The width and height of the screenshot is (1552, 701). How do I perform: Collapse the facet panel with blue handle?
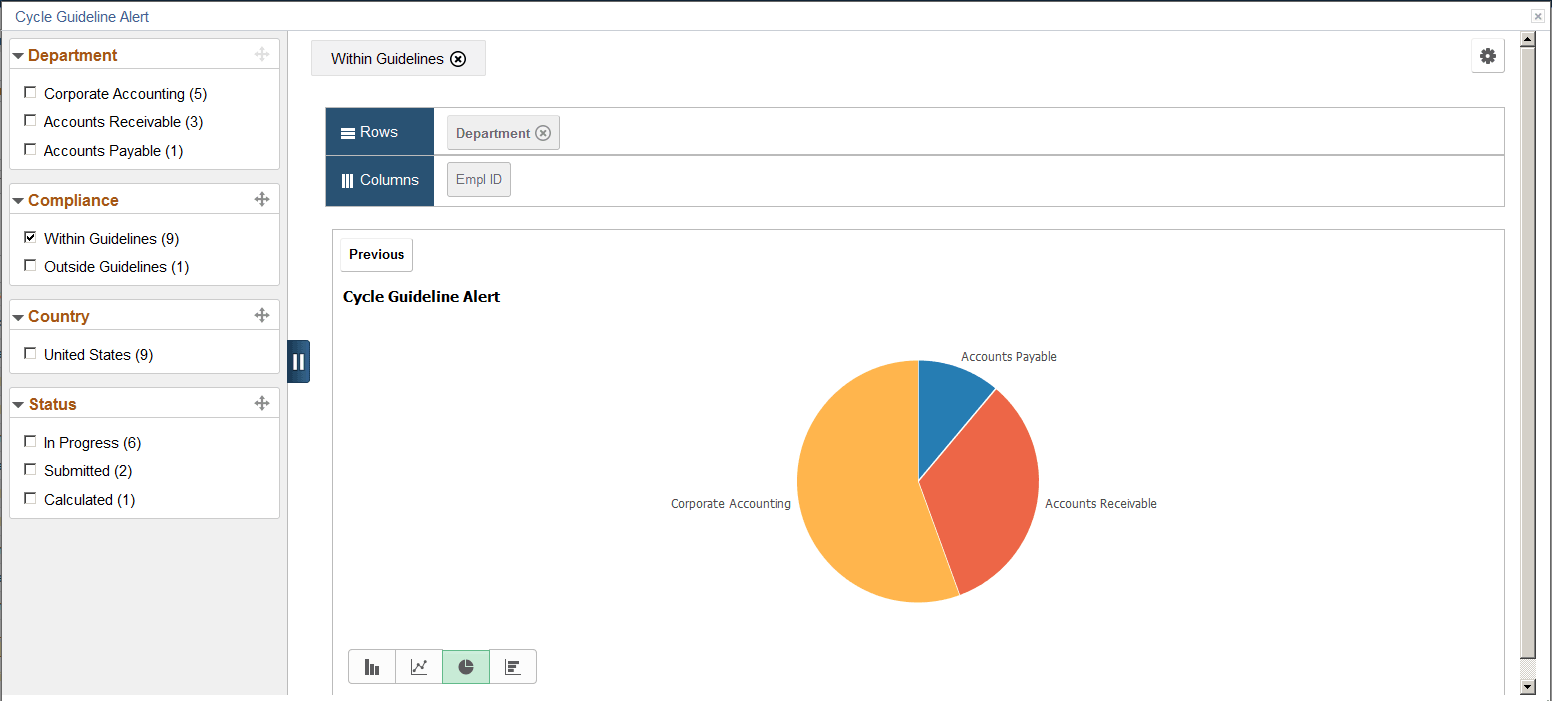pyautogui.click(x=298, y=361)
